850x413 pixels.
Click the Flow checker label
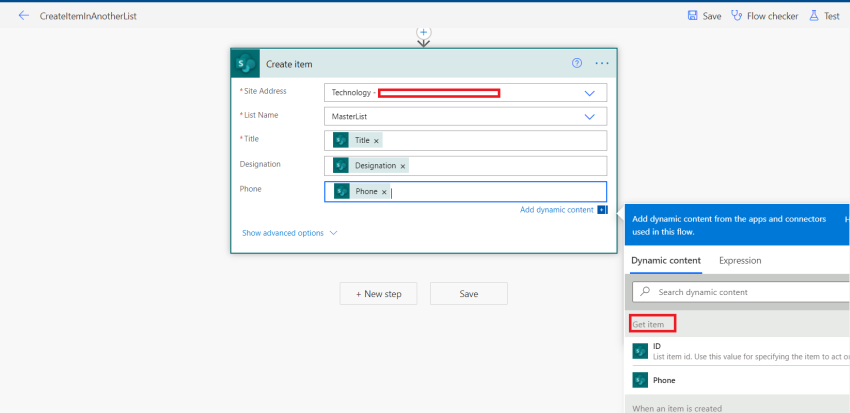pos(772,16)
